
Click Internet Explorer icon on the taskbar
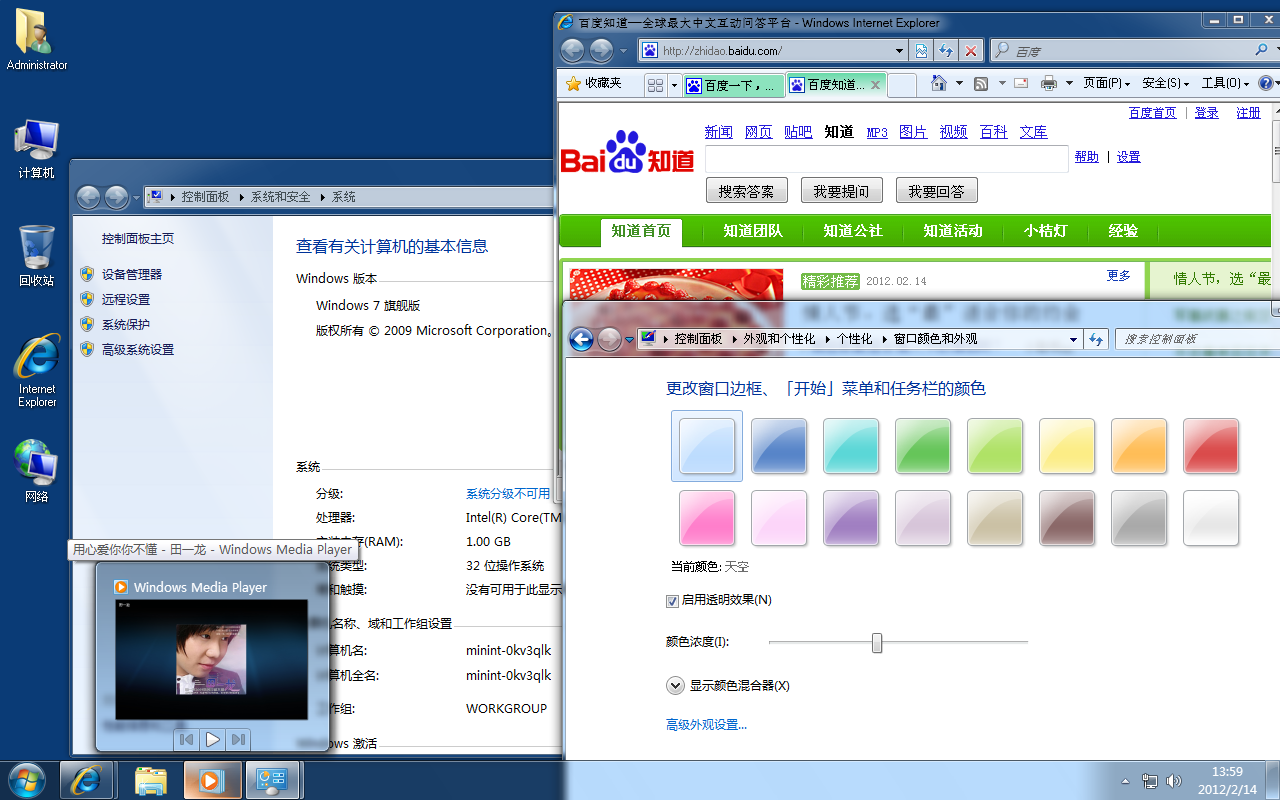[86, 780]
